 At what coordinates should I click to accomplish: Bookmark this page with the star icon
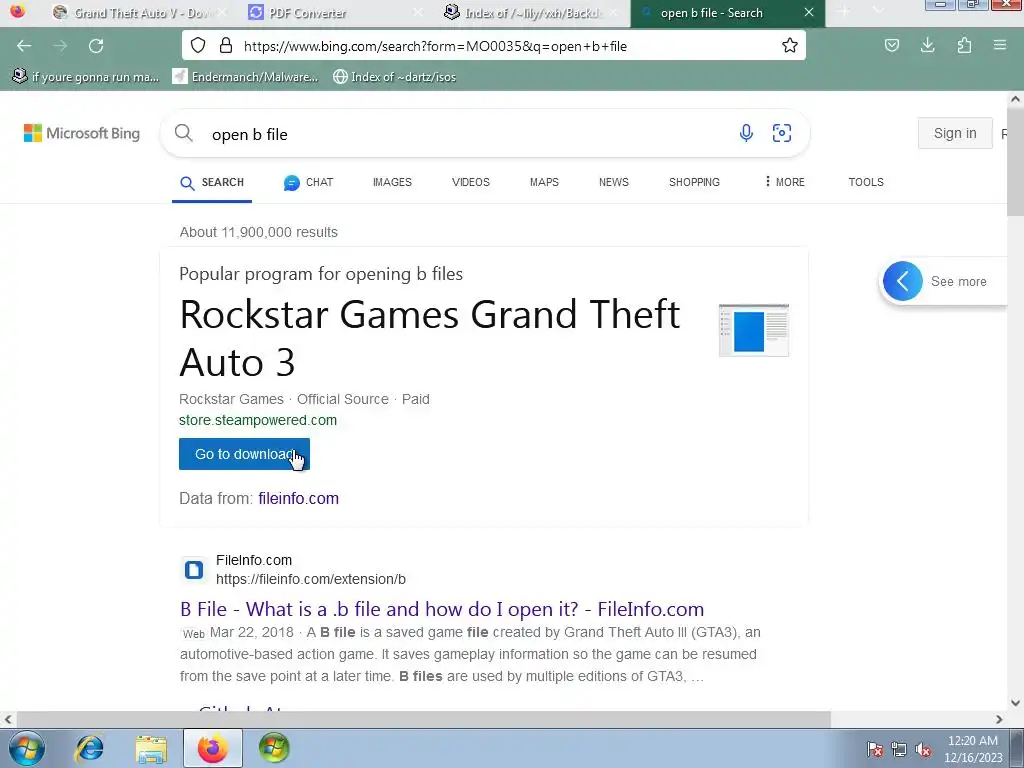(790, 45)
